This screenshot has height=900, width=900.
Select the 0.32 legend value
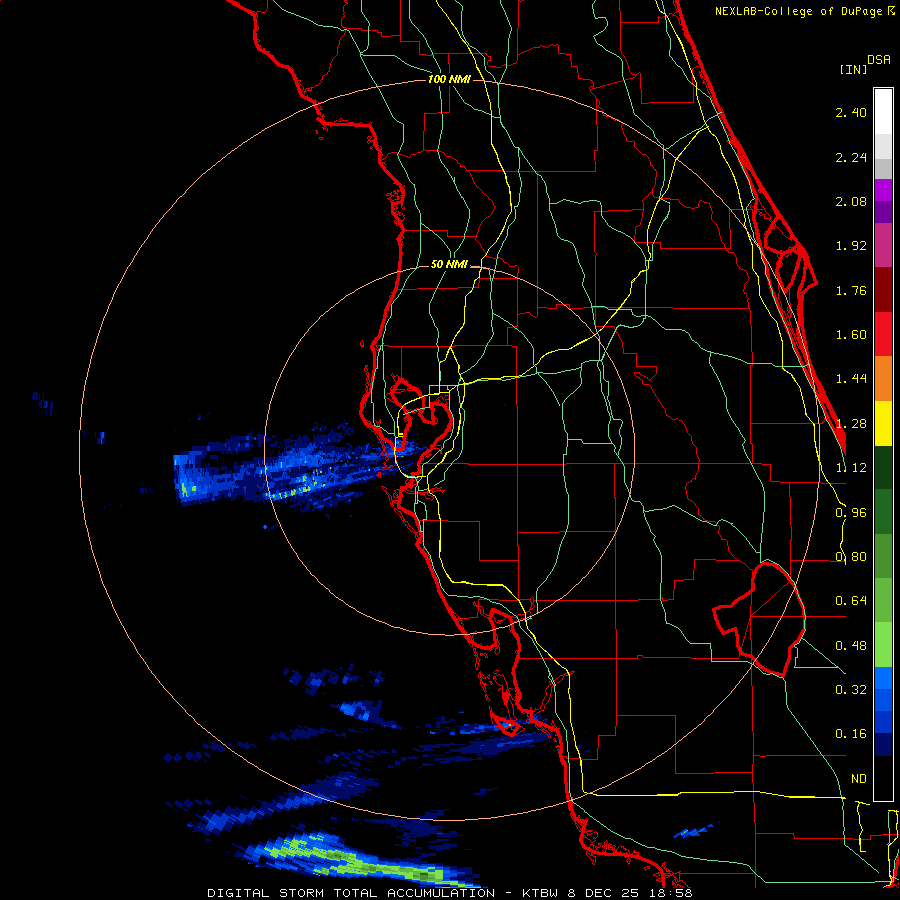click(x=851, y=690)
